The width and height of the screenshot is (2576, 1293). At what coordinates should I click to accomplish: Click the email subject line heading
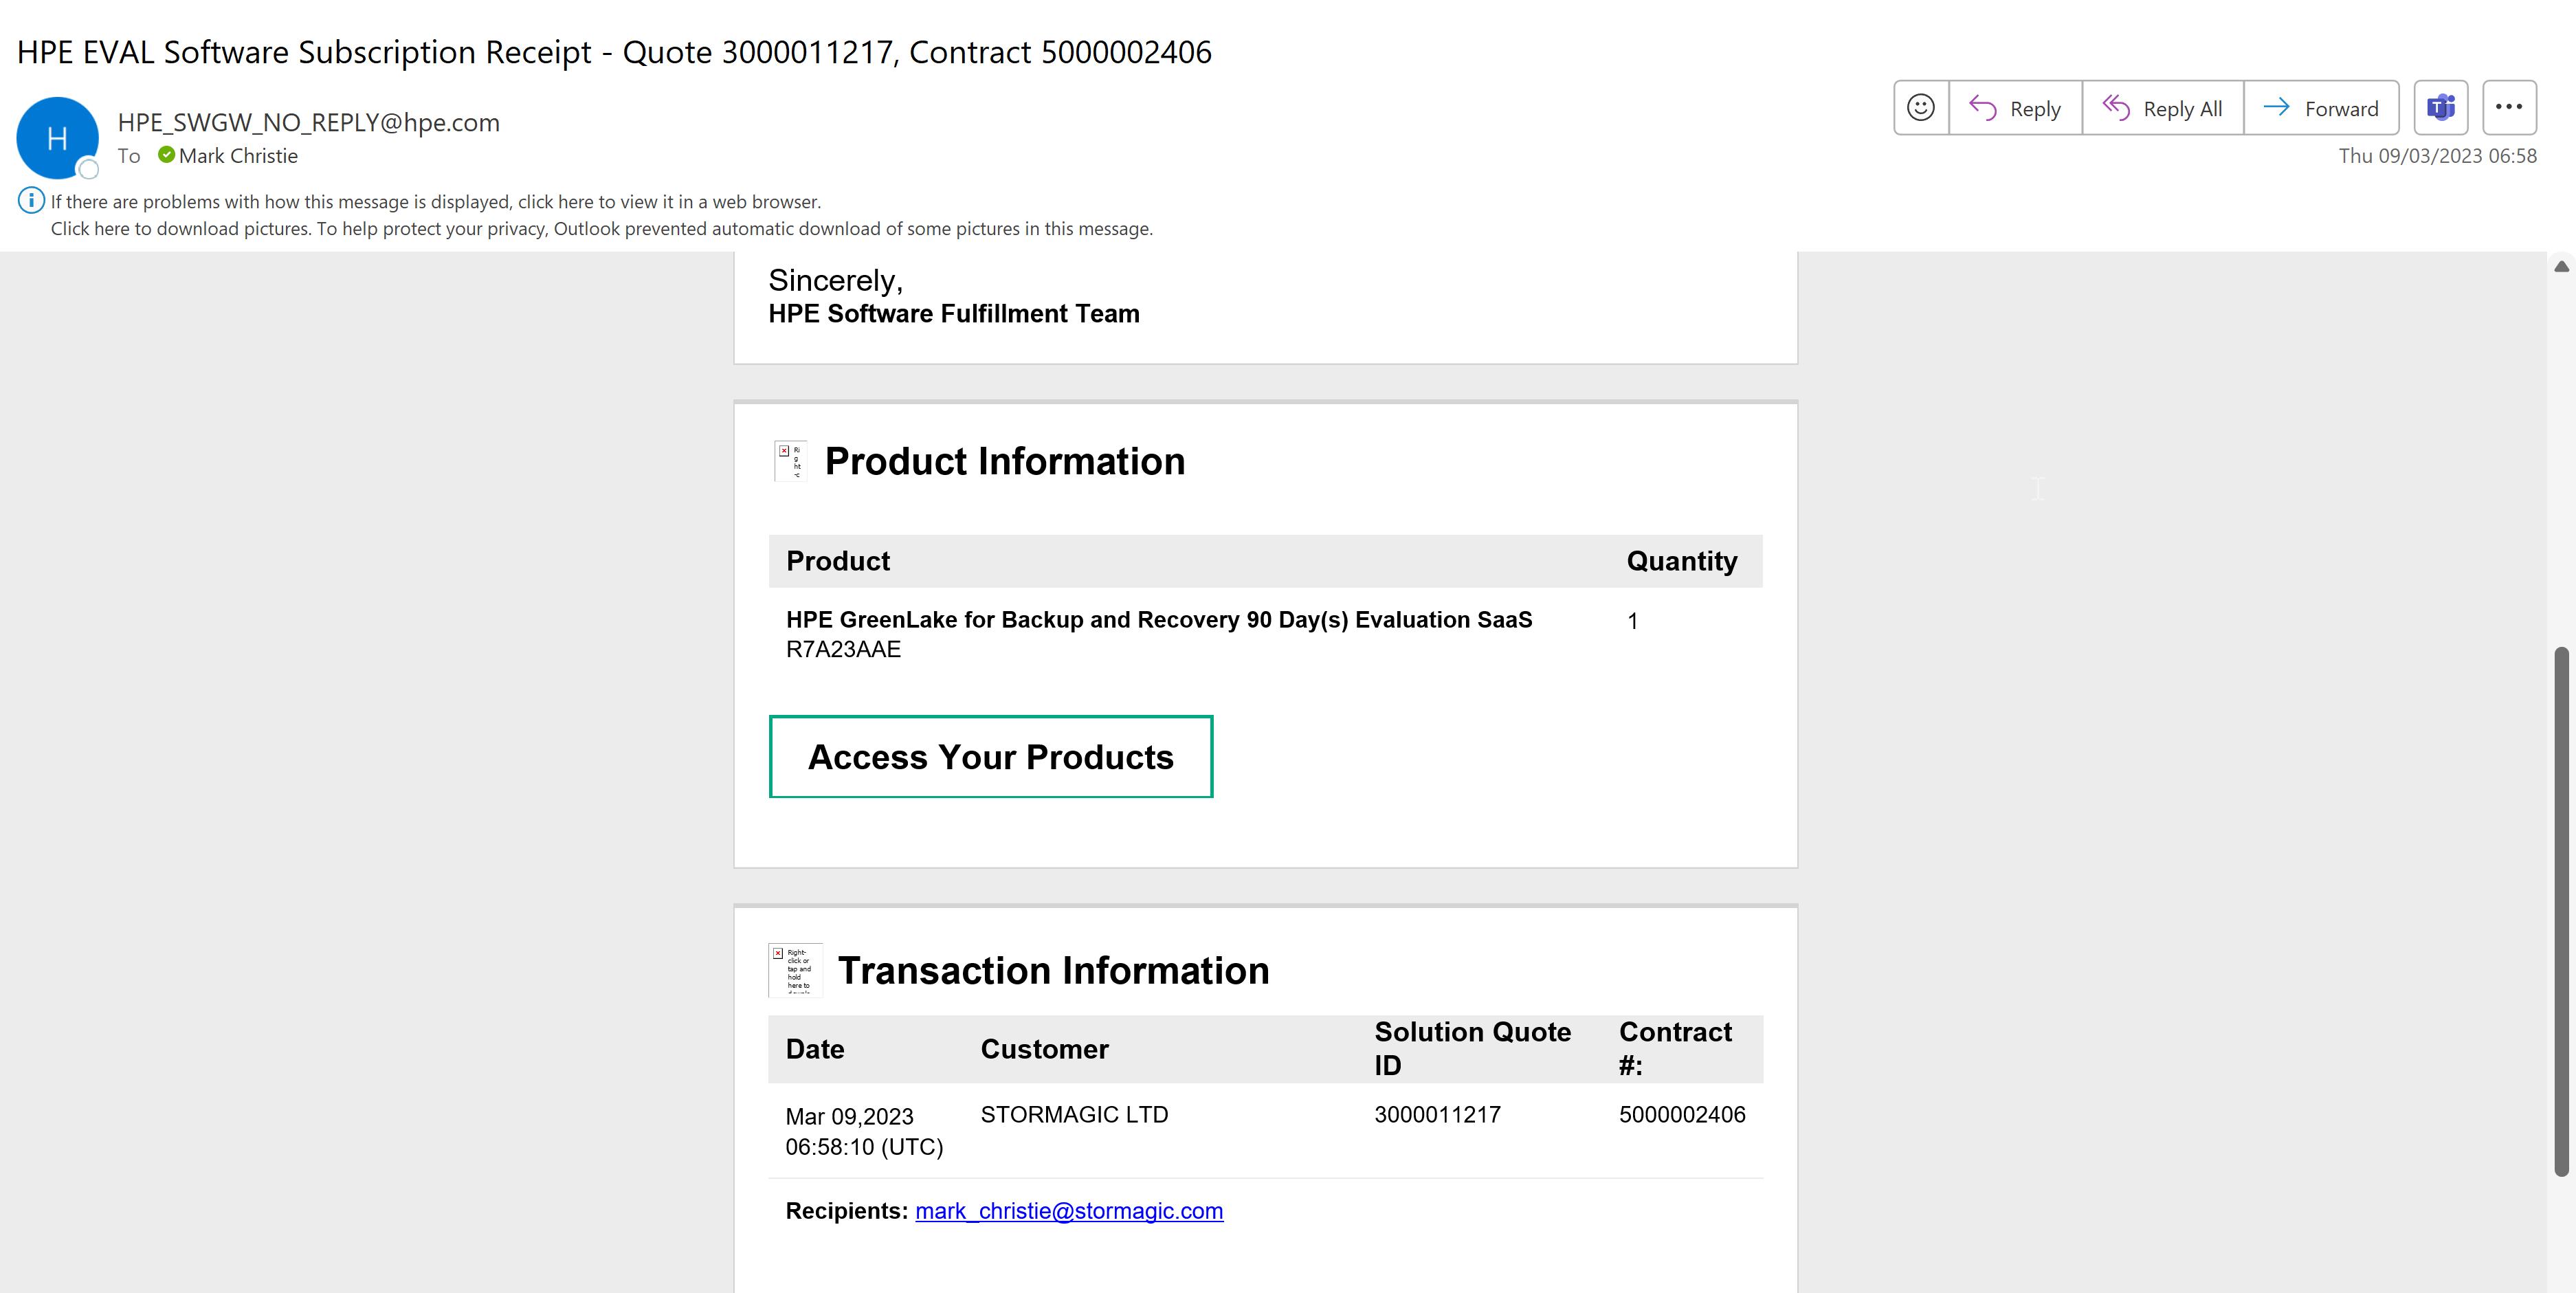click(614, 52)
